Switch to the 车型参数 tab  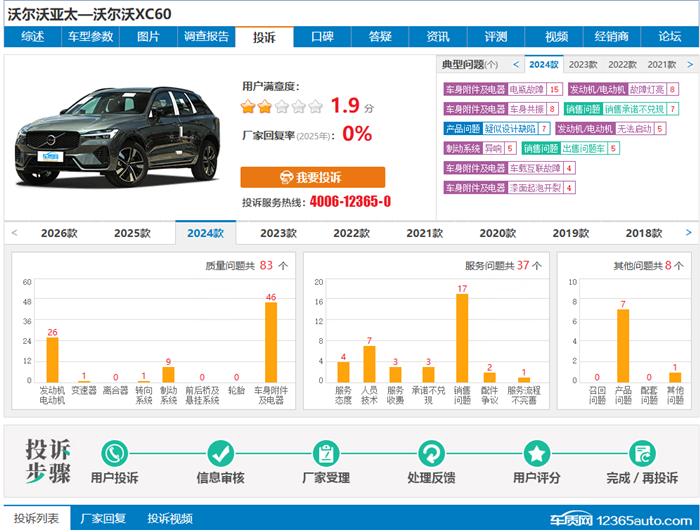click(x=90, y=37)
